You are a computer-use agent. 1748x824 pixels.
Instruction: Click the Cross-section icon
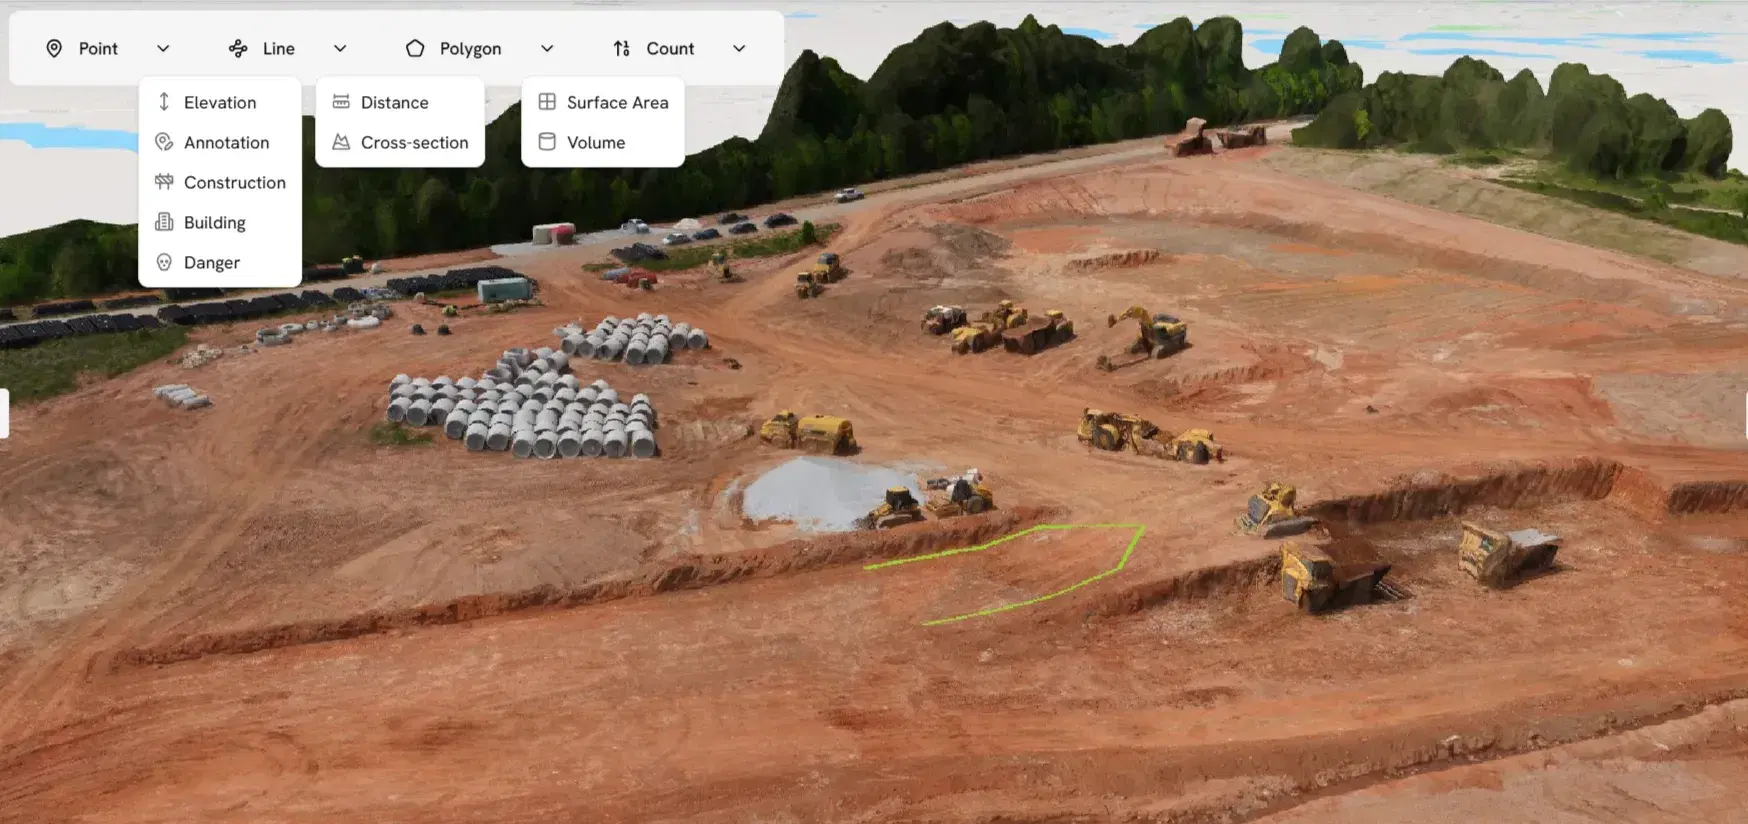341,142
